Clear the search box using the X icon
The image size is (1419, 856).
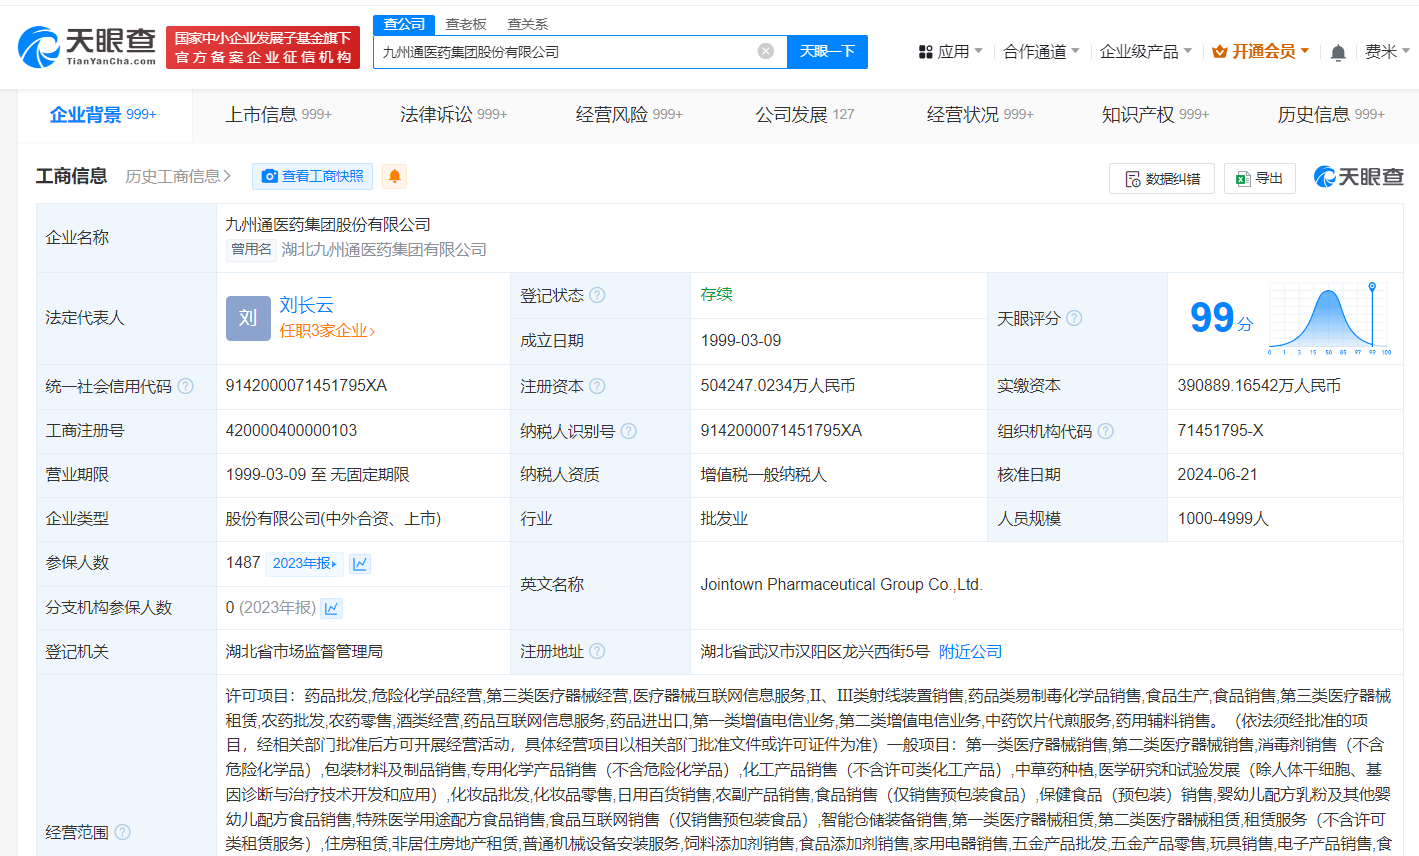click(x=766, y=51)
